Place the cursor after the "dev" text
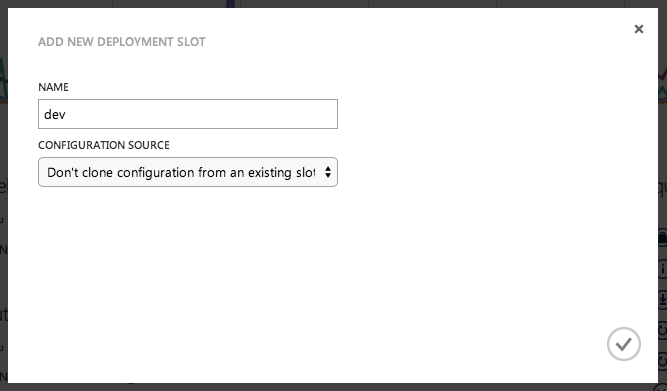This screenshot has height=391, width=667. [66, 114]
